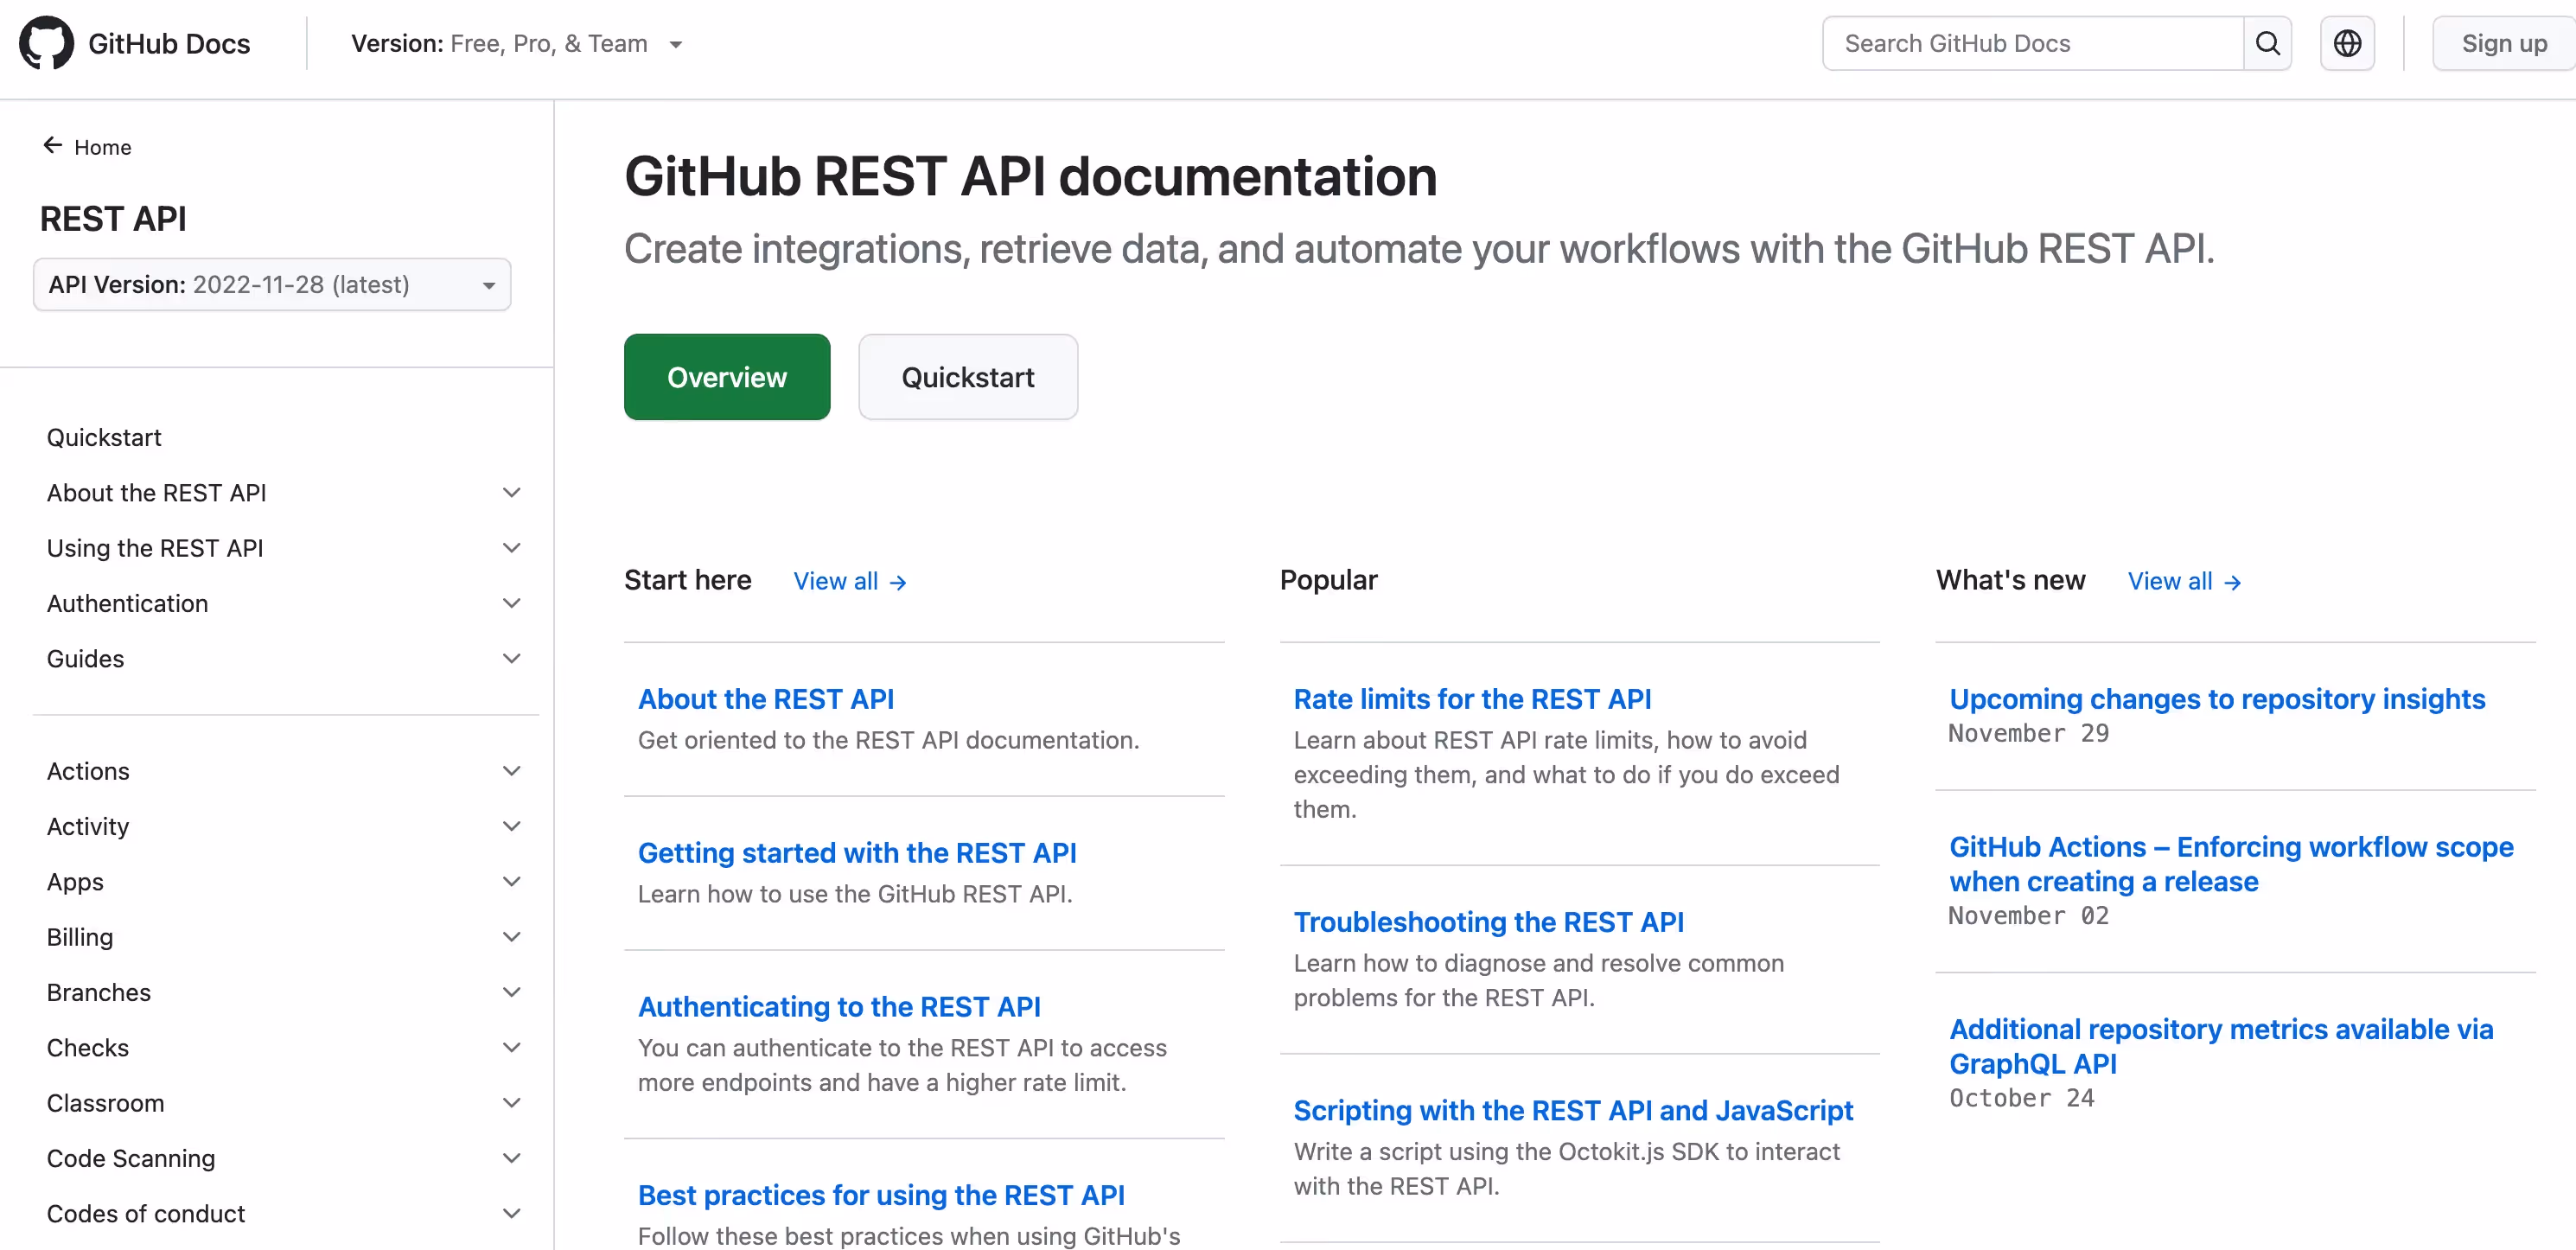The width and height of the screenshot is (2576, 1250).
Task: Click the October 24 date text
Action: coord(2021,1098)
